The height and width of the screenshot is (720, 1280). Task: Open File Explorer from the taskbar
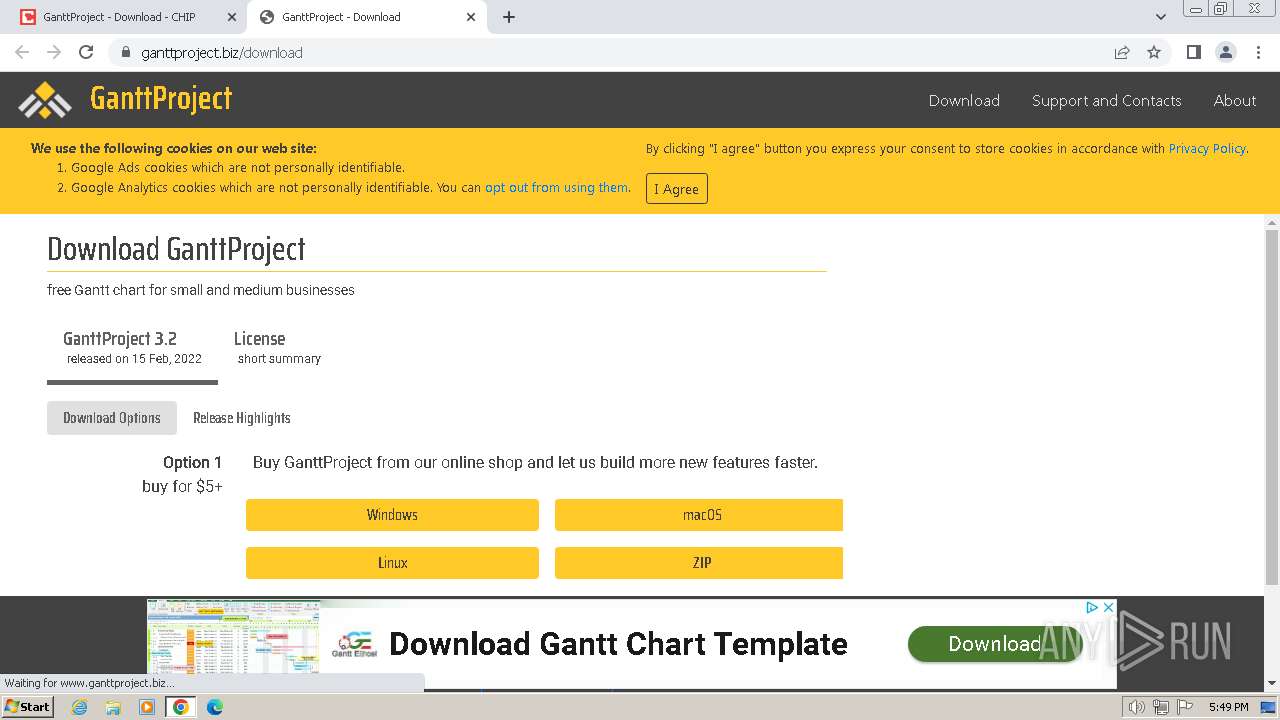[113, 707]
